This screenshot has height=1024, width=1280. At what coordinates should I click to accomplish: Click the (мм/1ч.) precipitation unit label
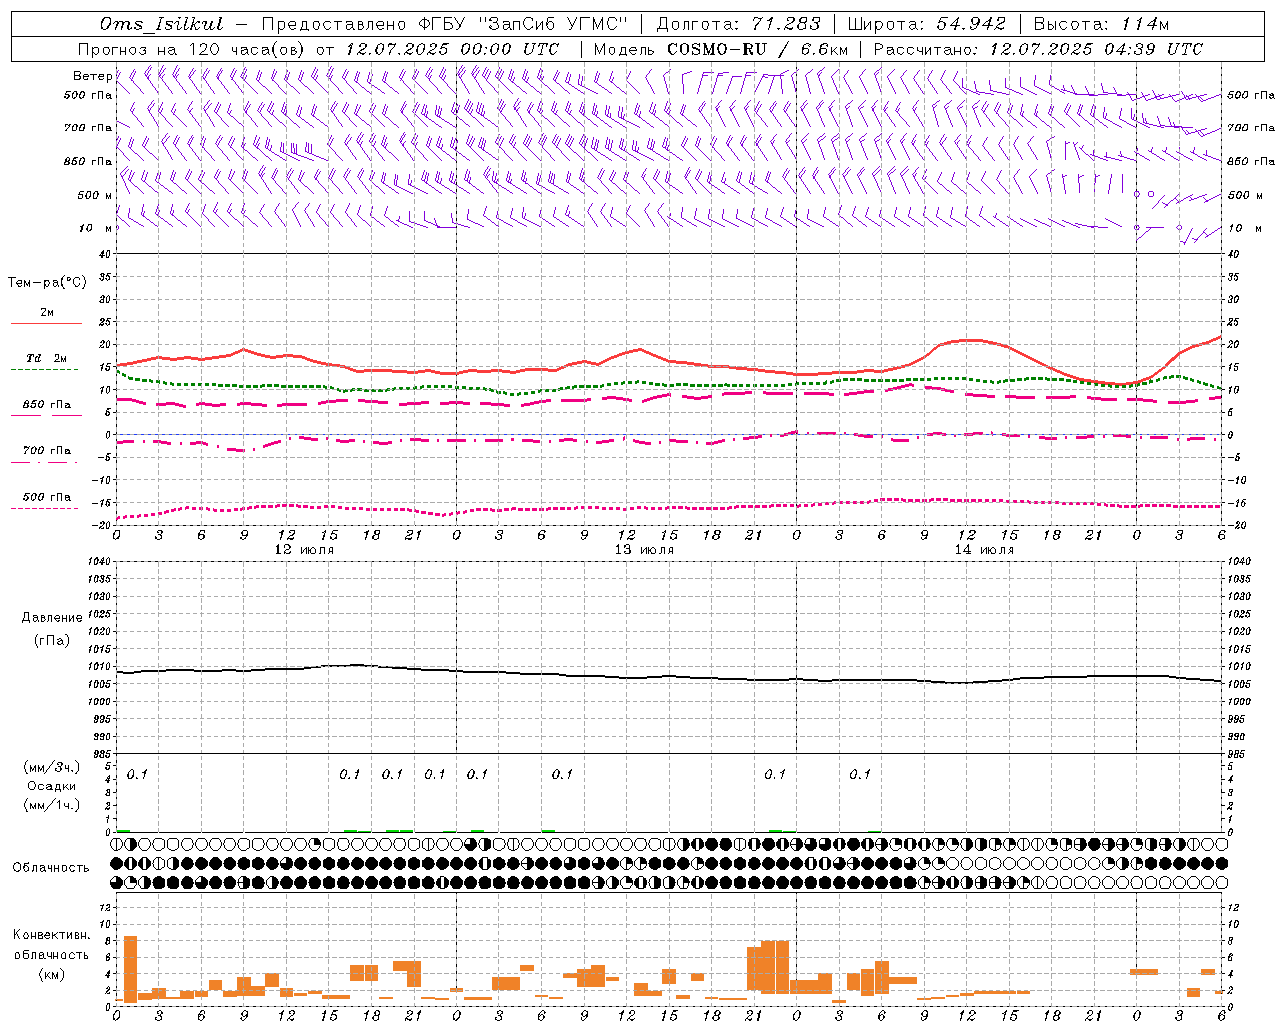[52, 806]
